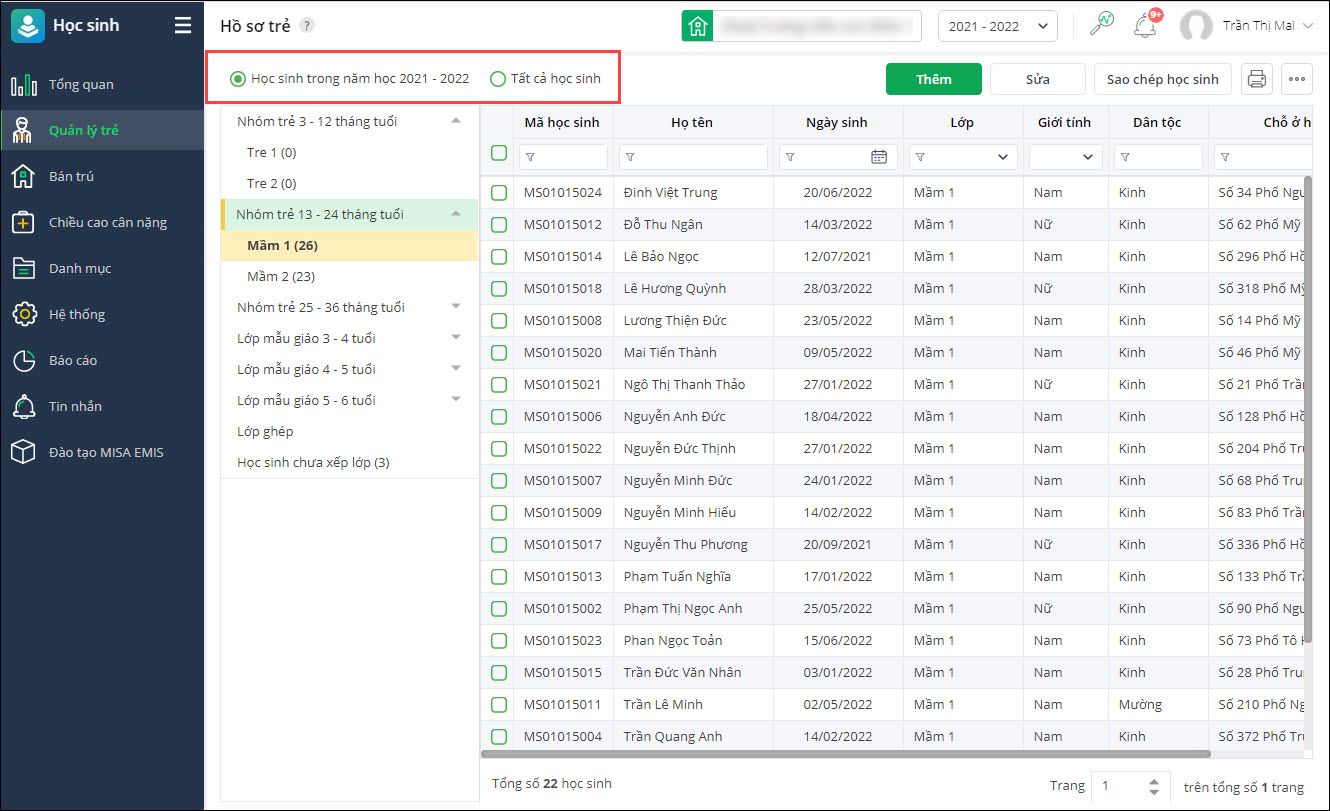Viewport: 1330px width, 811px height.
Task: Click the printer icon
Action: [x=1257, y=79]
